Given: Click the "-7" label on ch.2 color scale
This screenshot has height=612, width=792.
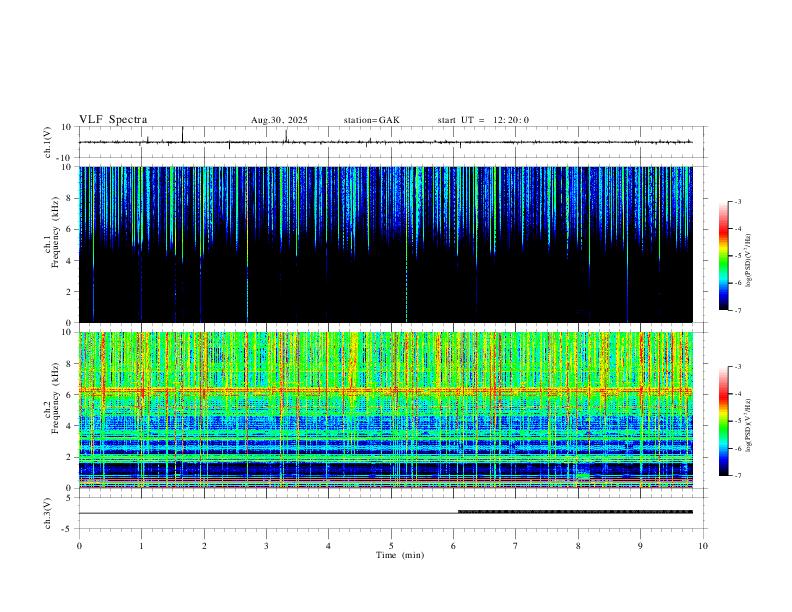Looking at the screenshot, I should pos(737,475).
